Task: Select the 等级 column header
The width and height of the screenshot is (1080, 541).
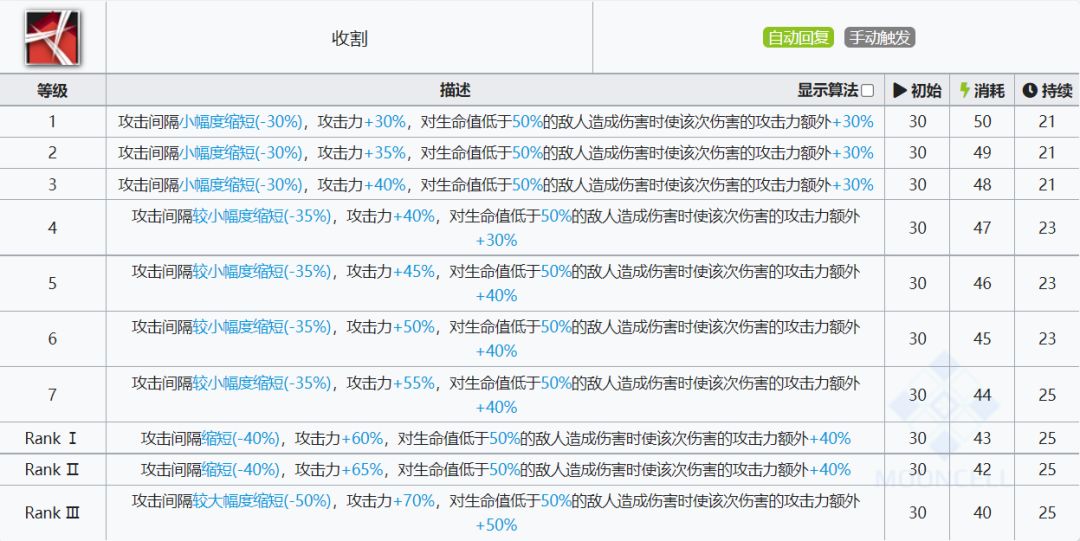Action: [x=52, y=90]
